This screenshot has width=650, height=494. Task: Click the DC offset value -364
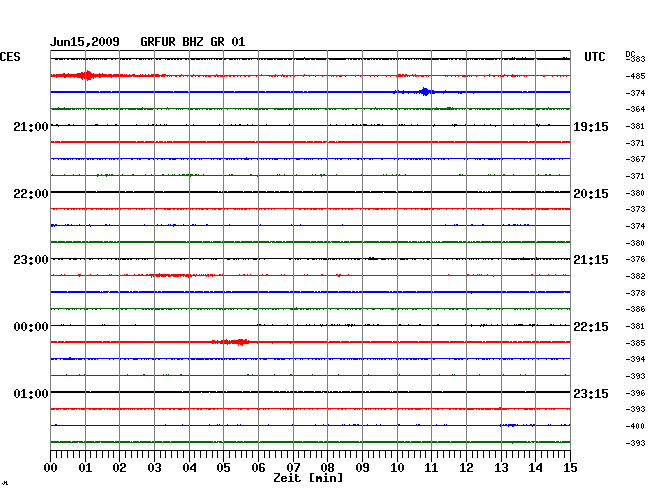[x=635, y=109]
